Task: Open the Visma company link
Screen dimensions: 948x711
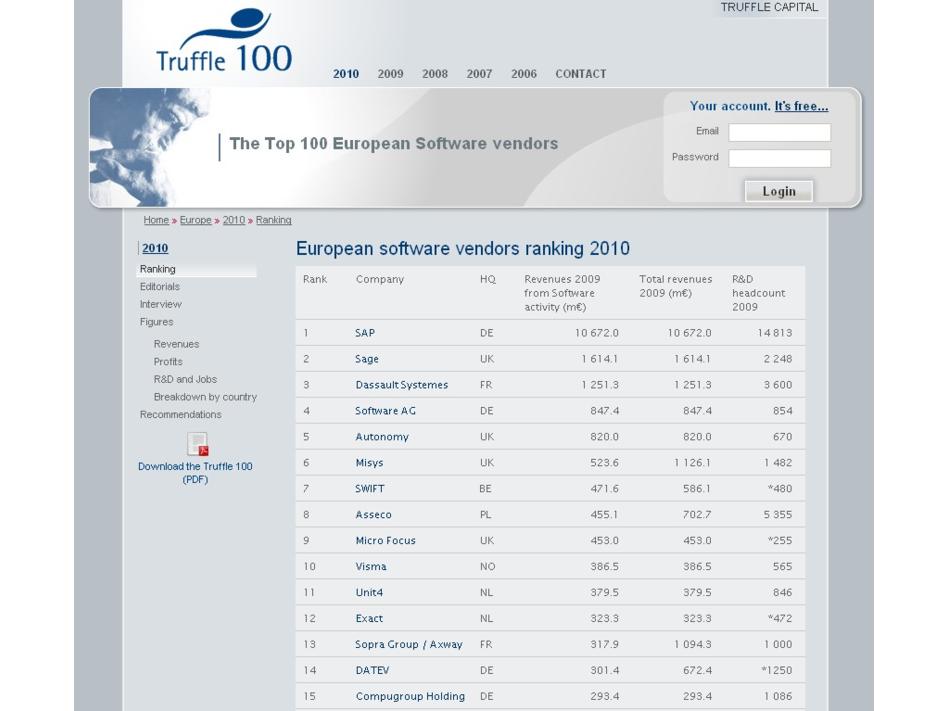Action: point(371,567)
